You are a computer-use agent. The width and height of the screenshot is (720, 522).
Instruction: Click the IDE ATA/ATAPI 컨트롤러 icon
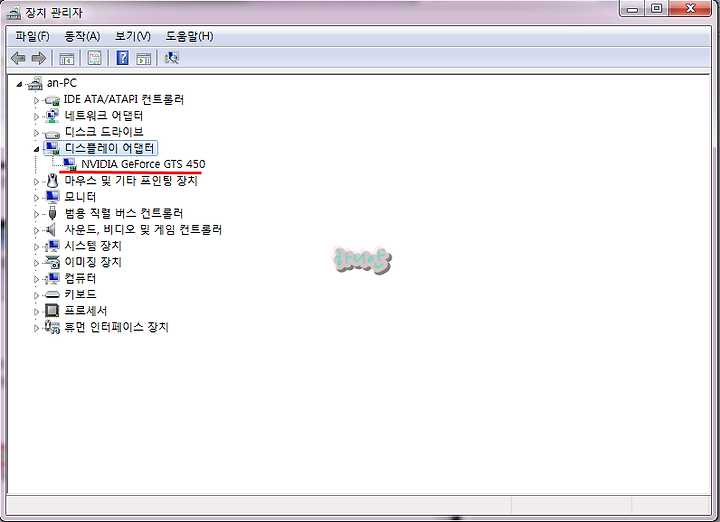point(52,100)
